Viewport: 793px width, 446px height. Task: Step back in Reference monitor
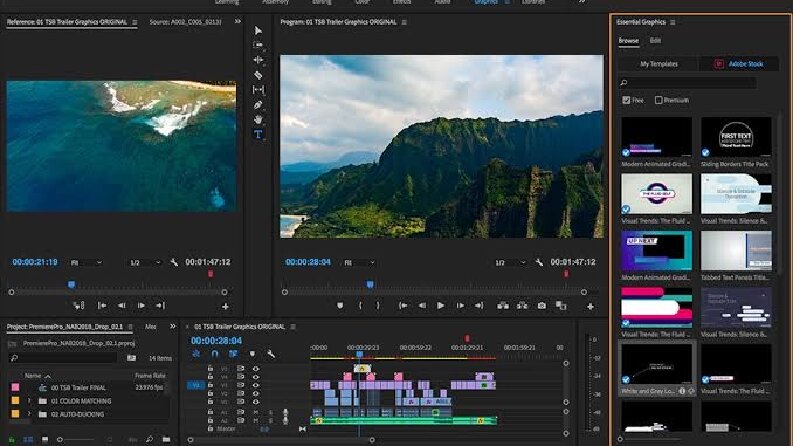(x=121, y=305)
